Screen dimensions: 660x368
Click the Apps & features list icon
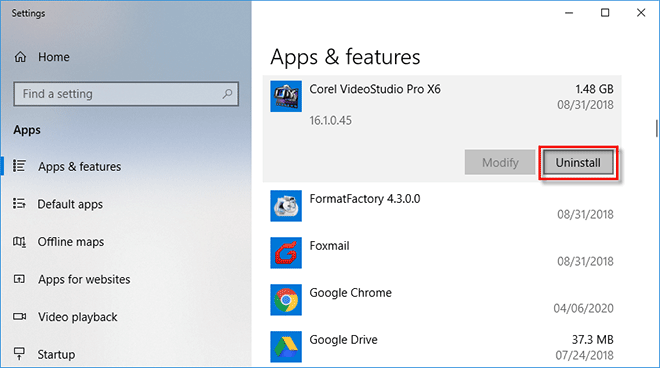19,166
